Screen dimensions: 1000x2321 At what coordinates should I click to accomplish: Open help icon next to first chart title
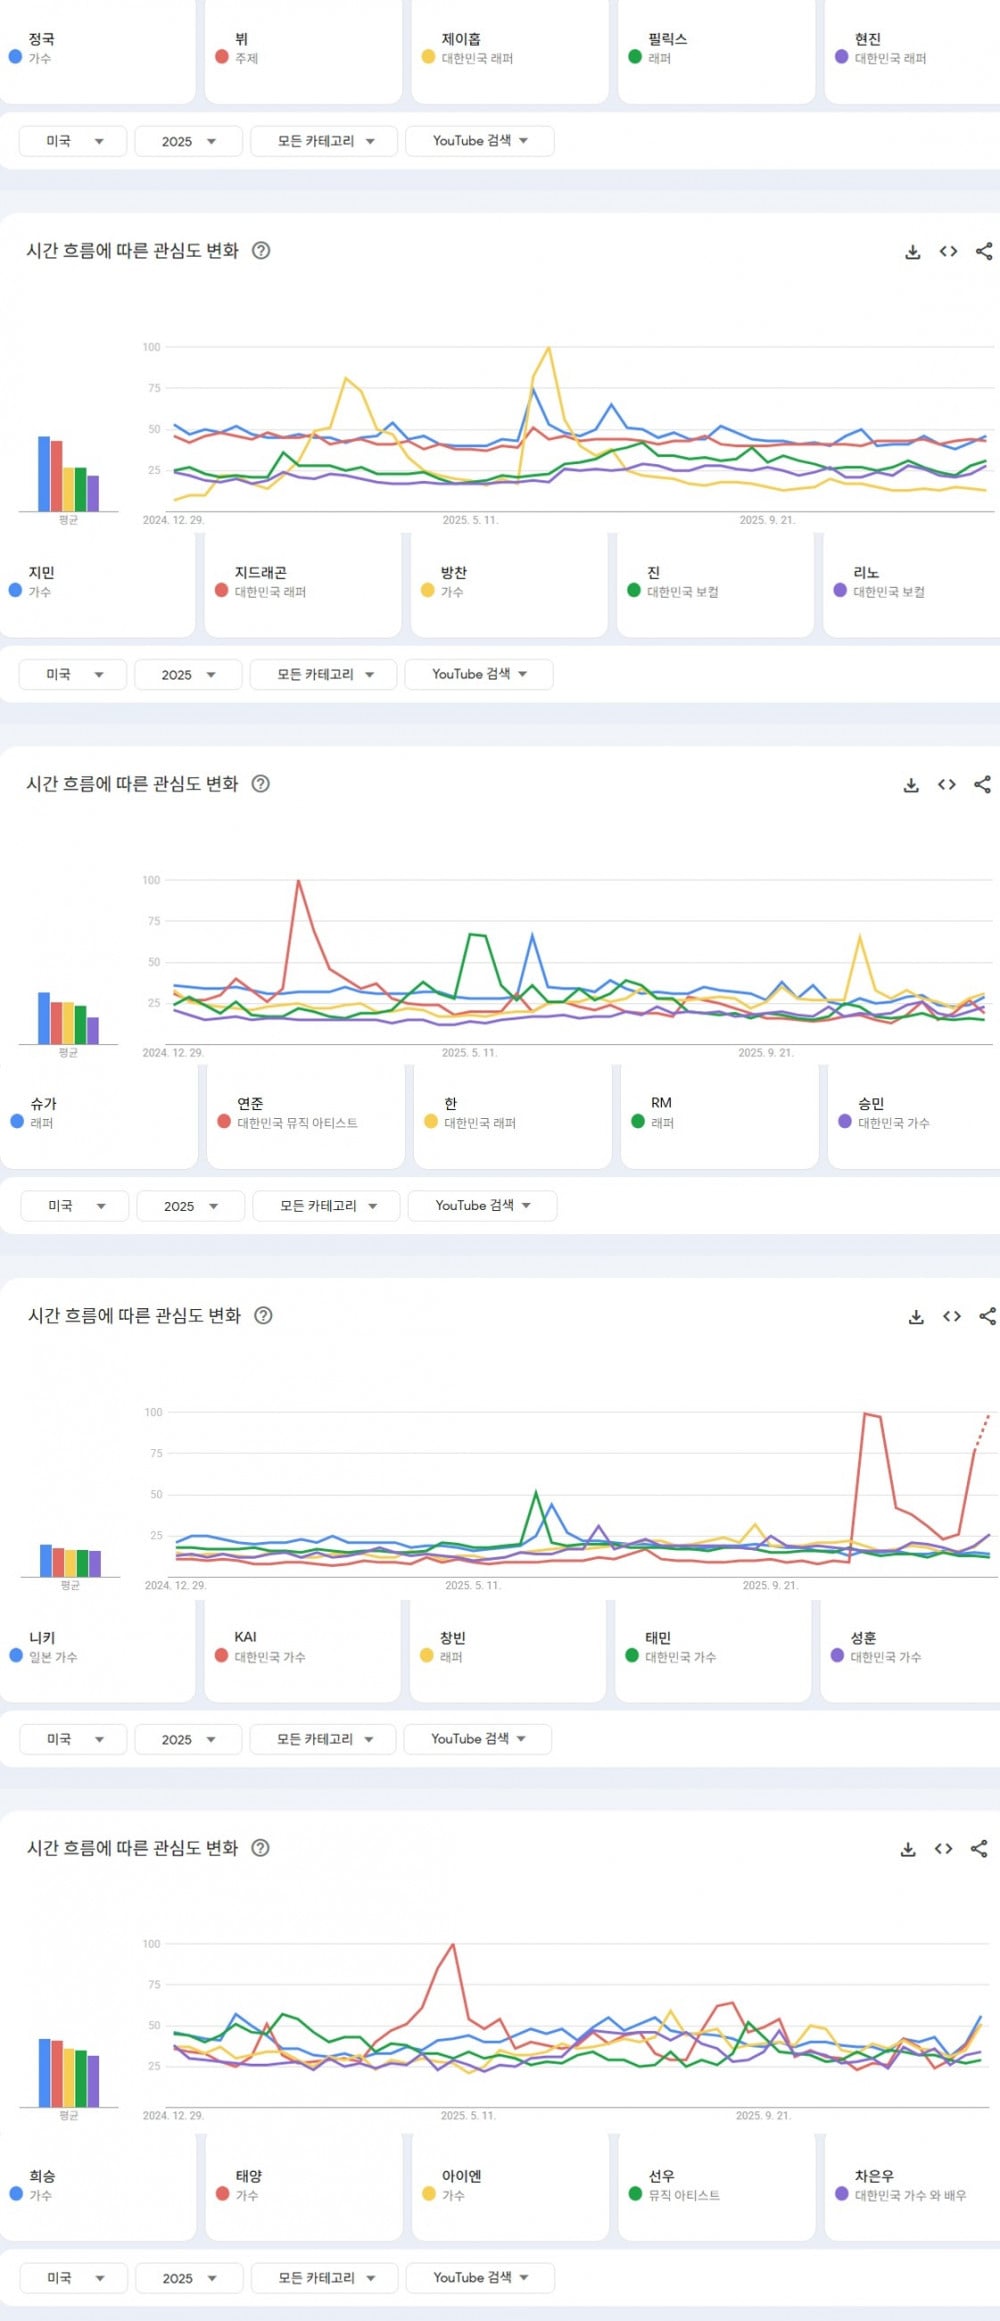[260, 251]
